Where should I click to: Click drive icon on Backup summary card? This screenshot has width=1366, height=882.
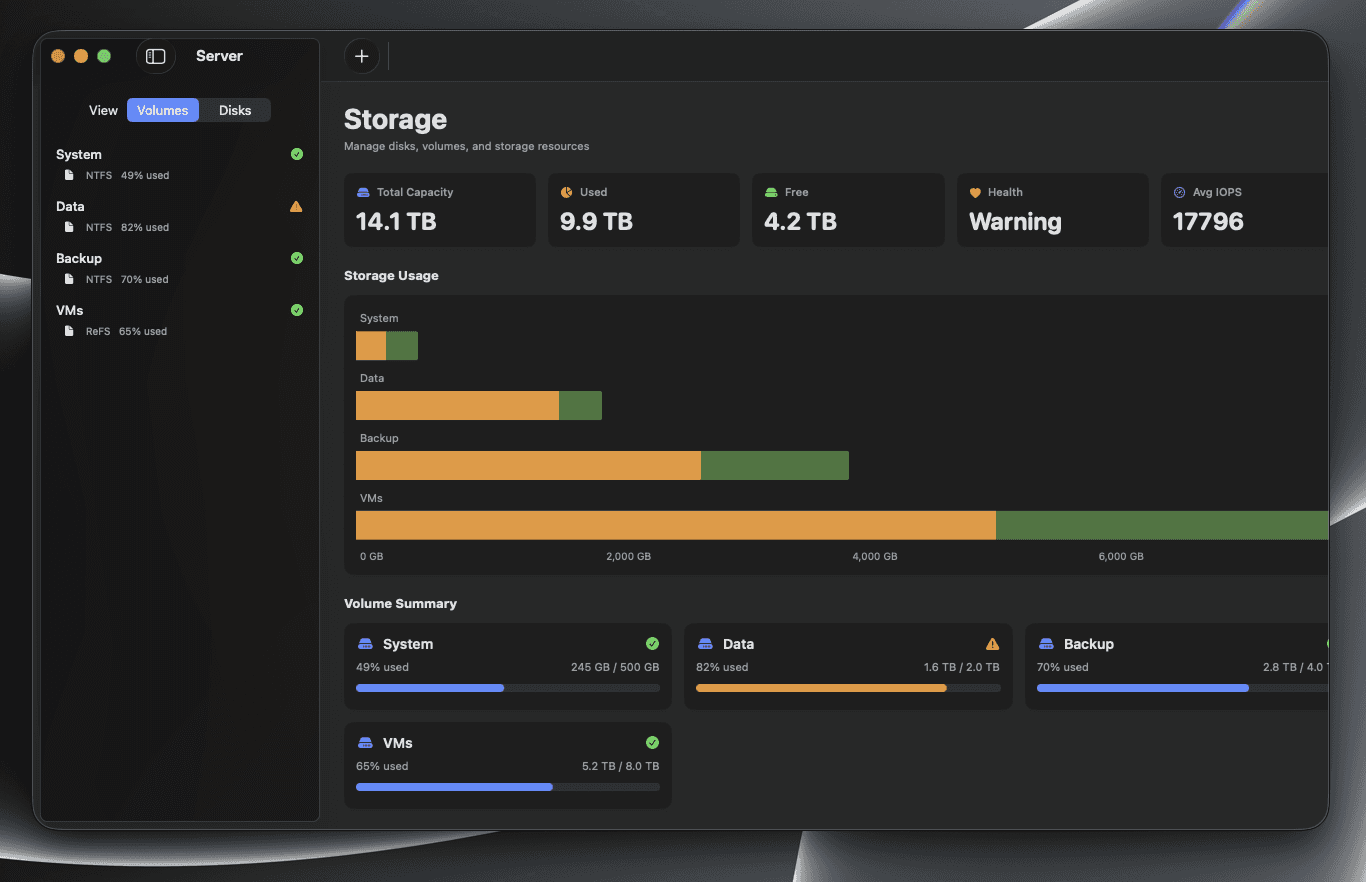click(x=1046, y=644)
